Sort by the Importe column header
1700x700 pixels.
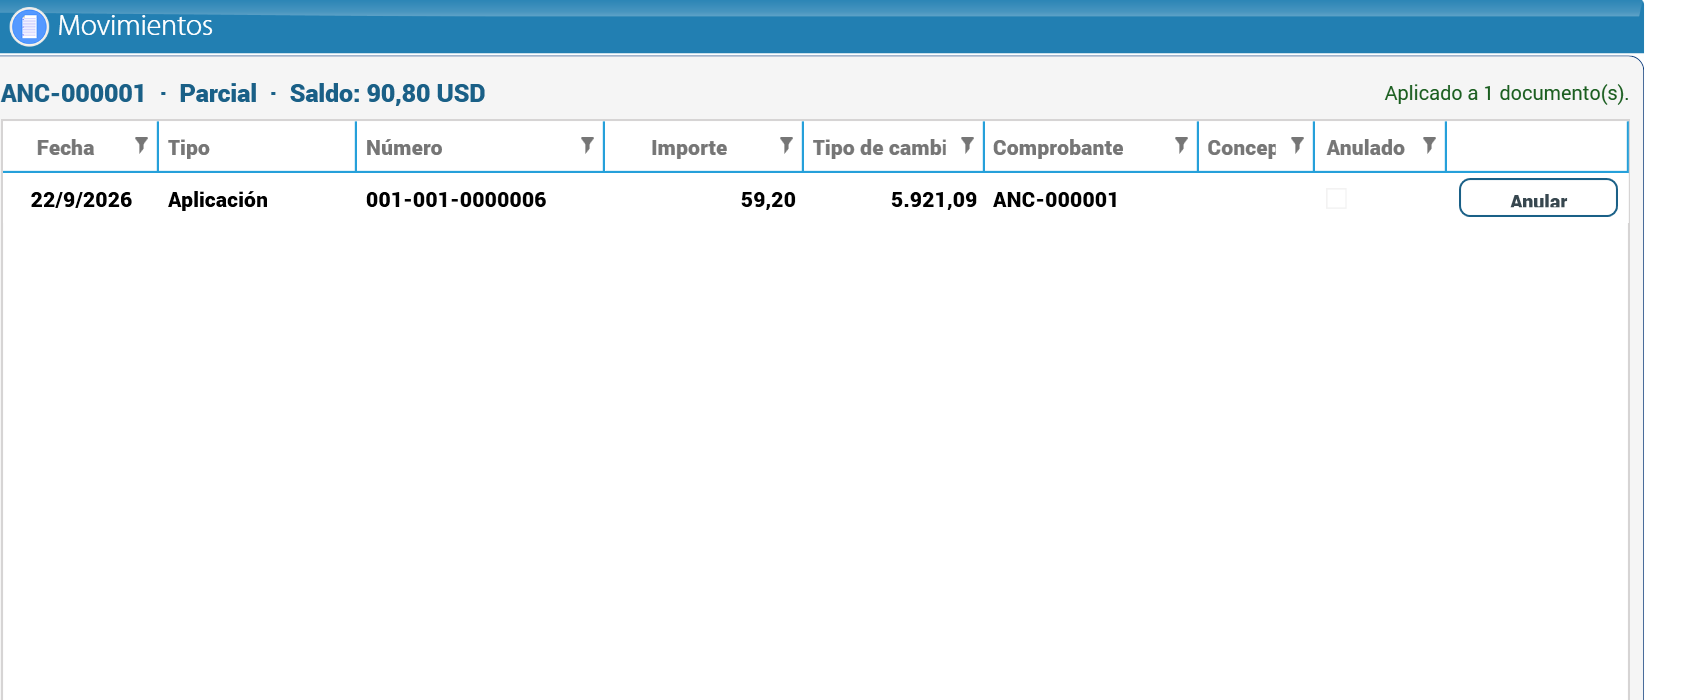pos(689,148)
